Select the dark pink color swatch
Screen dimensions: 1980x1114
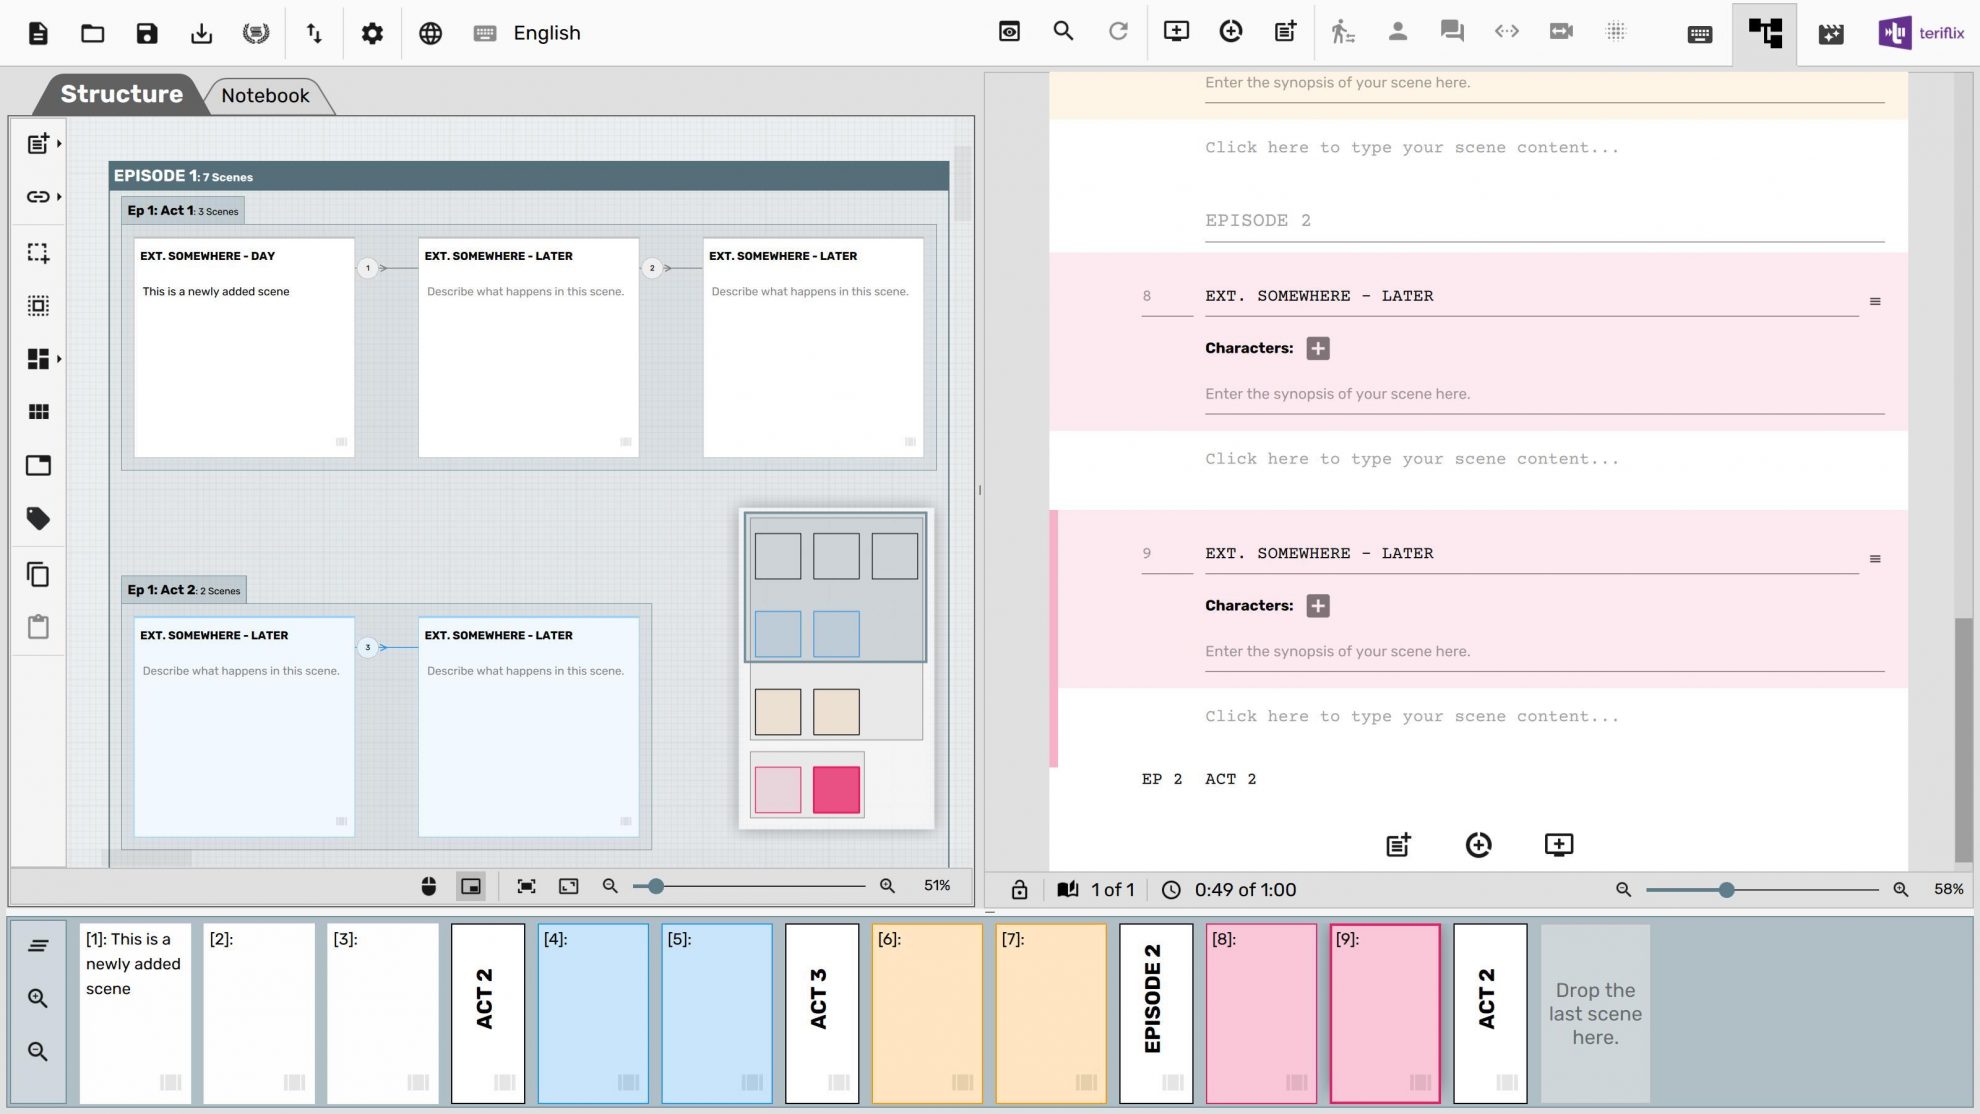[836, 787]
